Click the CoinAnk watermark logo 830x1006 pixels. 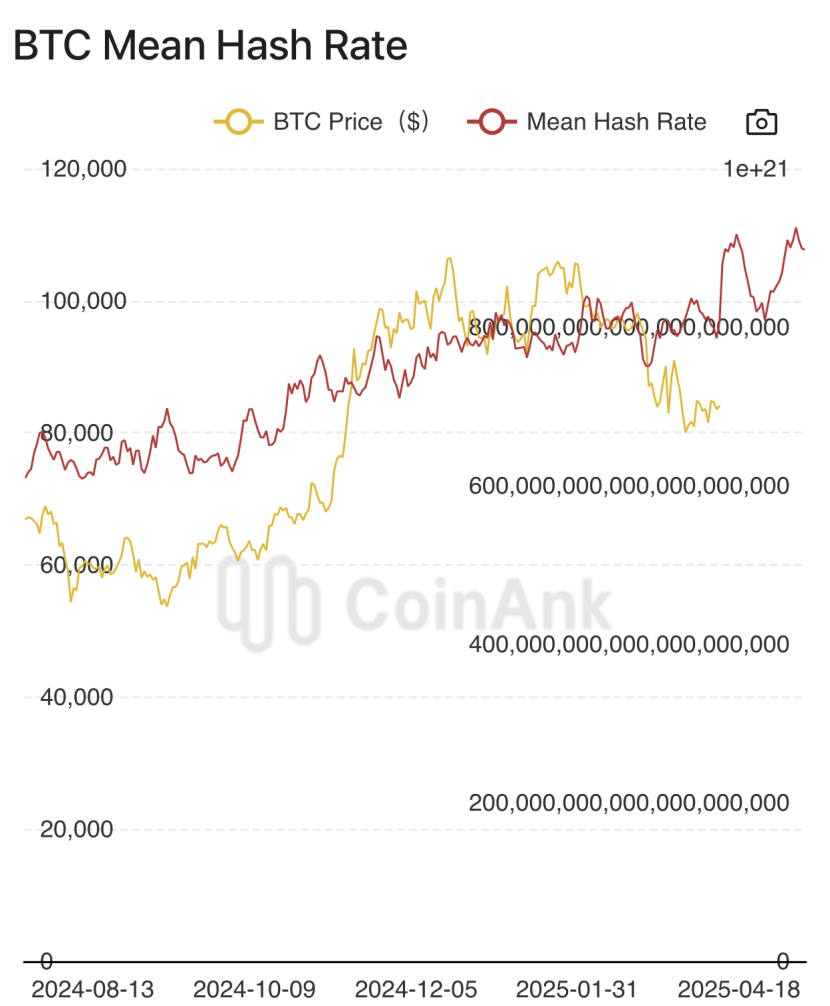tap(414, 603)
